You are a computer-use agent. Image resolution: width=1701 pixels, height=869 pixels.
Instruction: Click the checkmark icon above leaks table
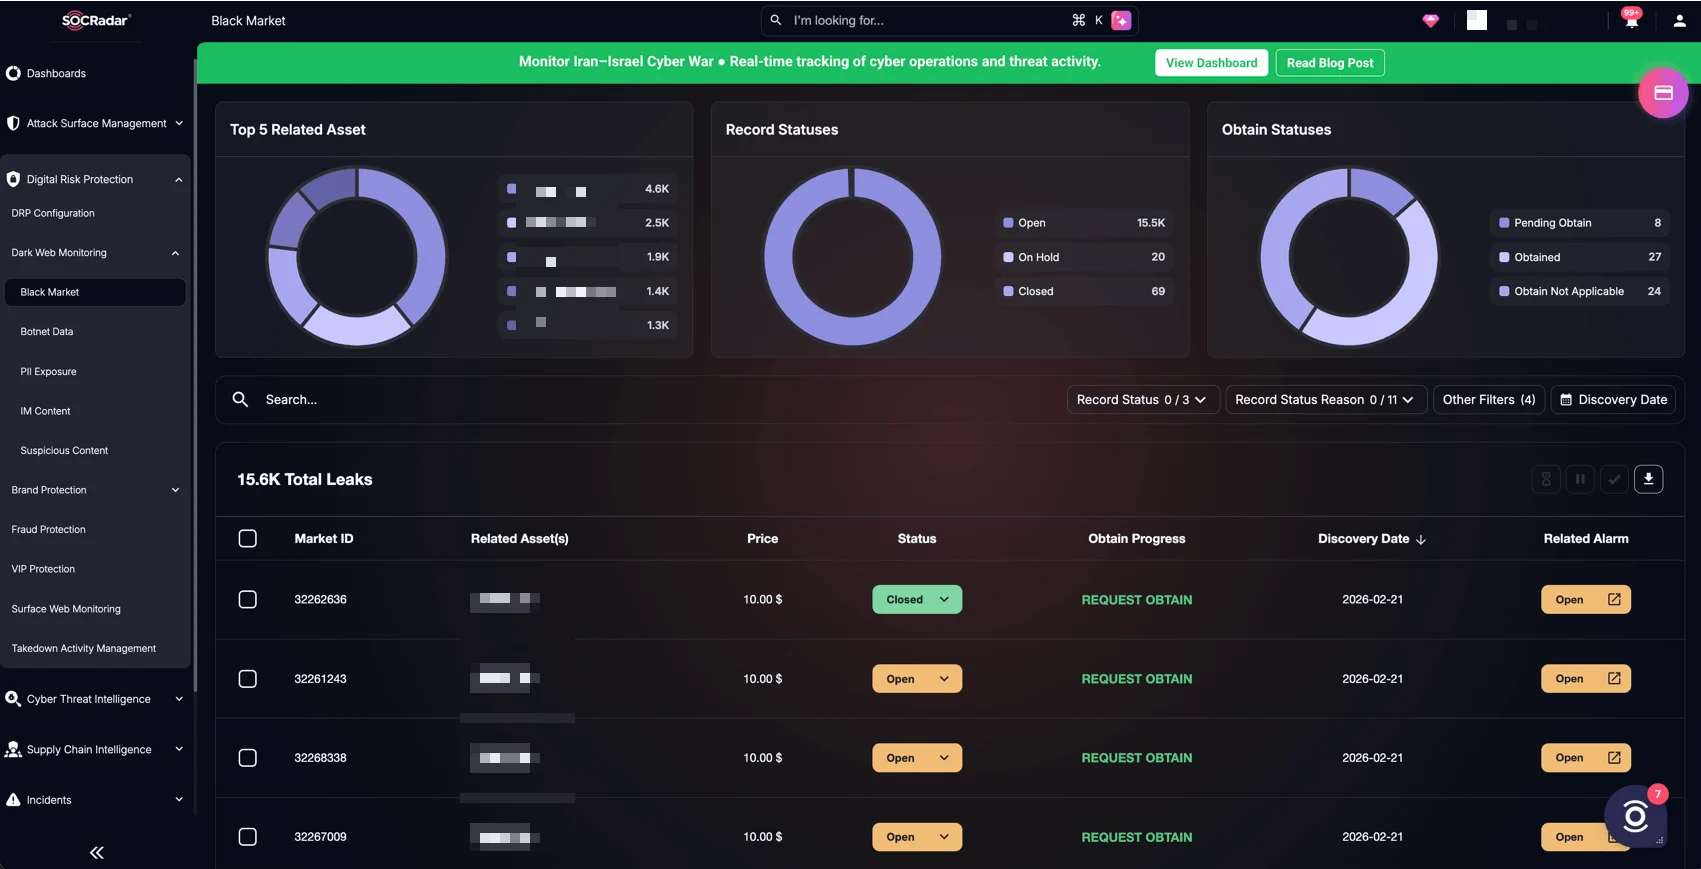click(x=1614, y=479)
